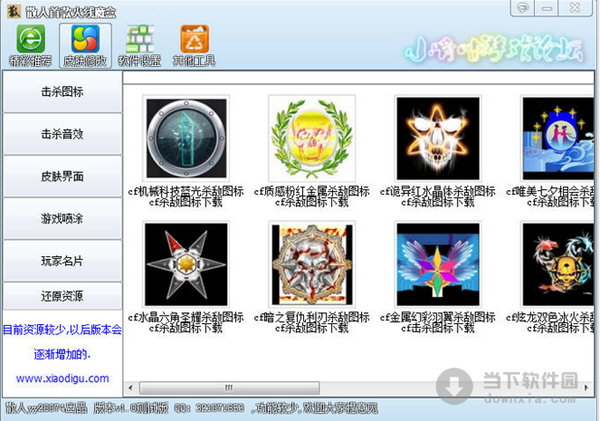Click the 目前资源较少 notice text
The image size is (600, 421).
pyautogui.click(x=62, y=330)
